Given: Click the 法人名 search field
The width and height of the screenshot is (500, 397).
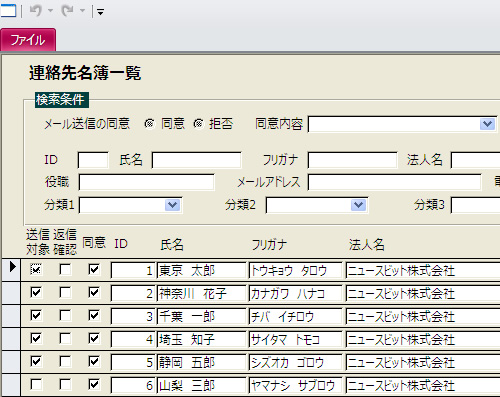Looking at the screenshot, I should (x=475, y=160).
